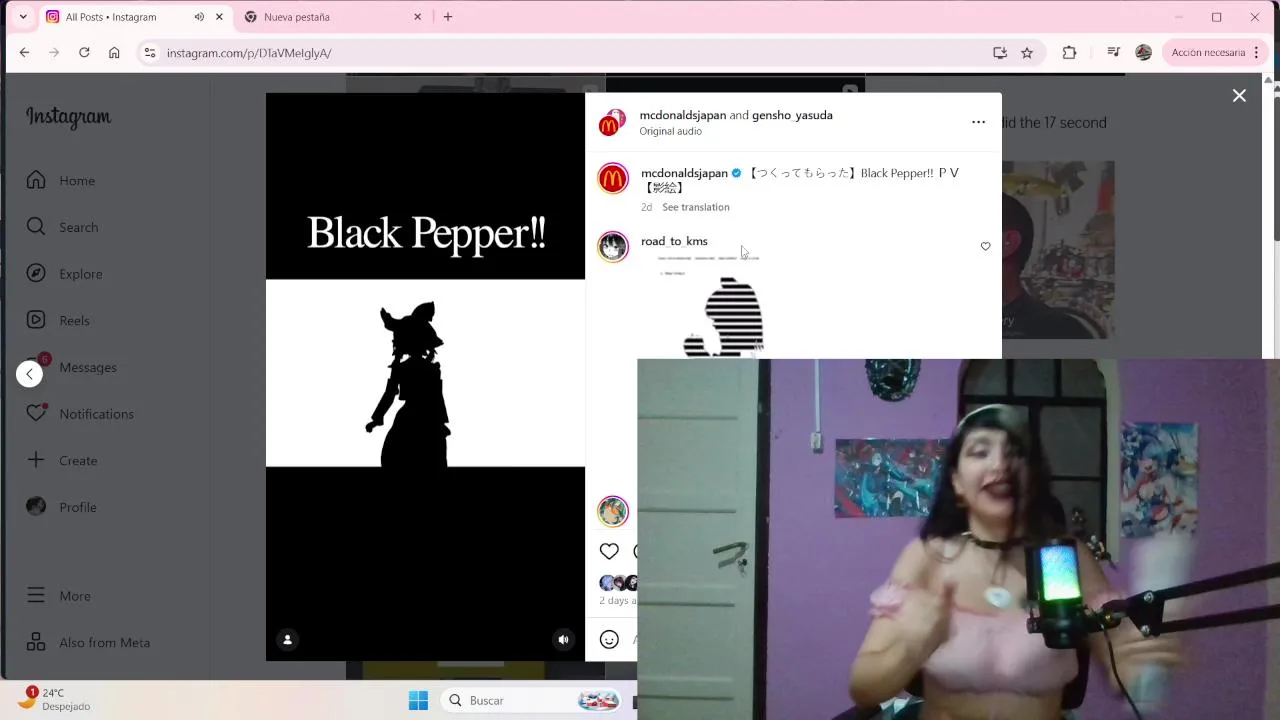Viewport: 1280px width, 720px height.
Task: Open weather widget 24°C Despejado
Action: pos(58,700)
